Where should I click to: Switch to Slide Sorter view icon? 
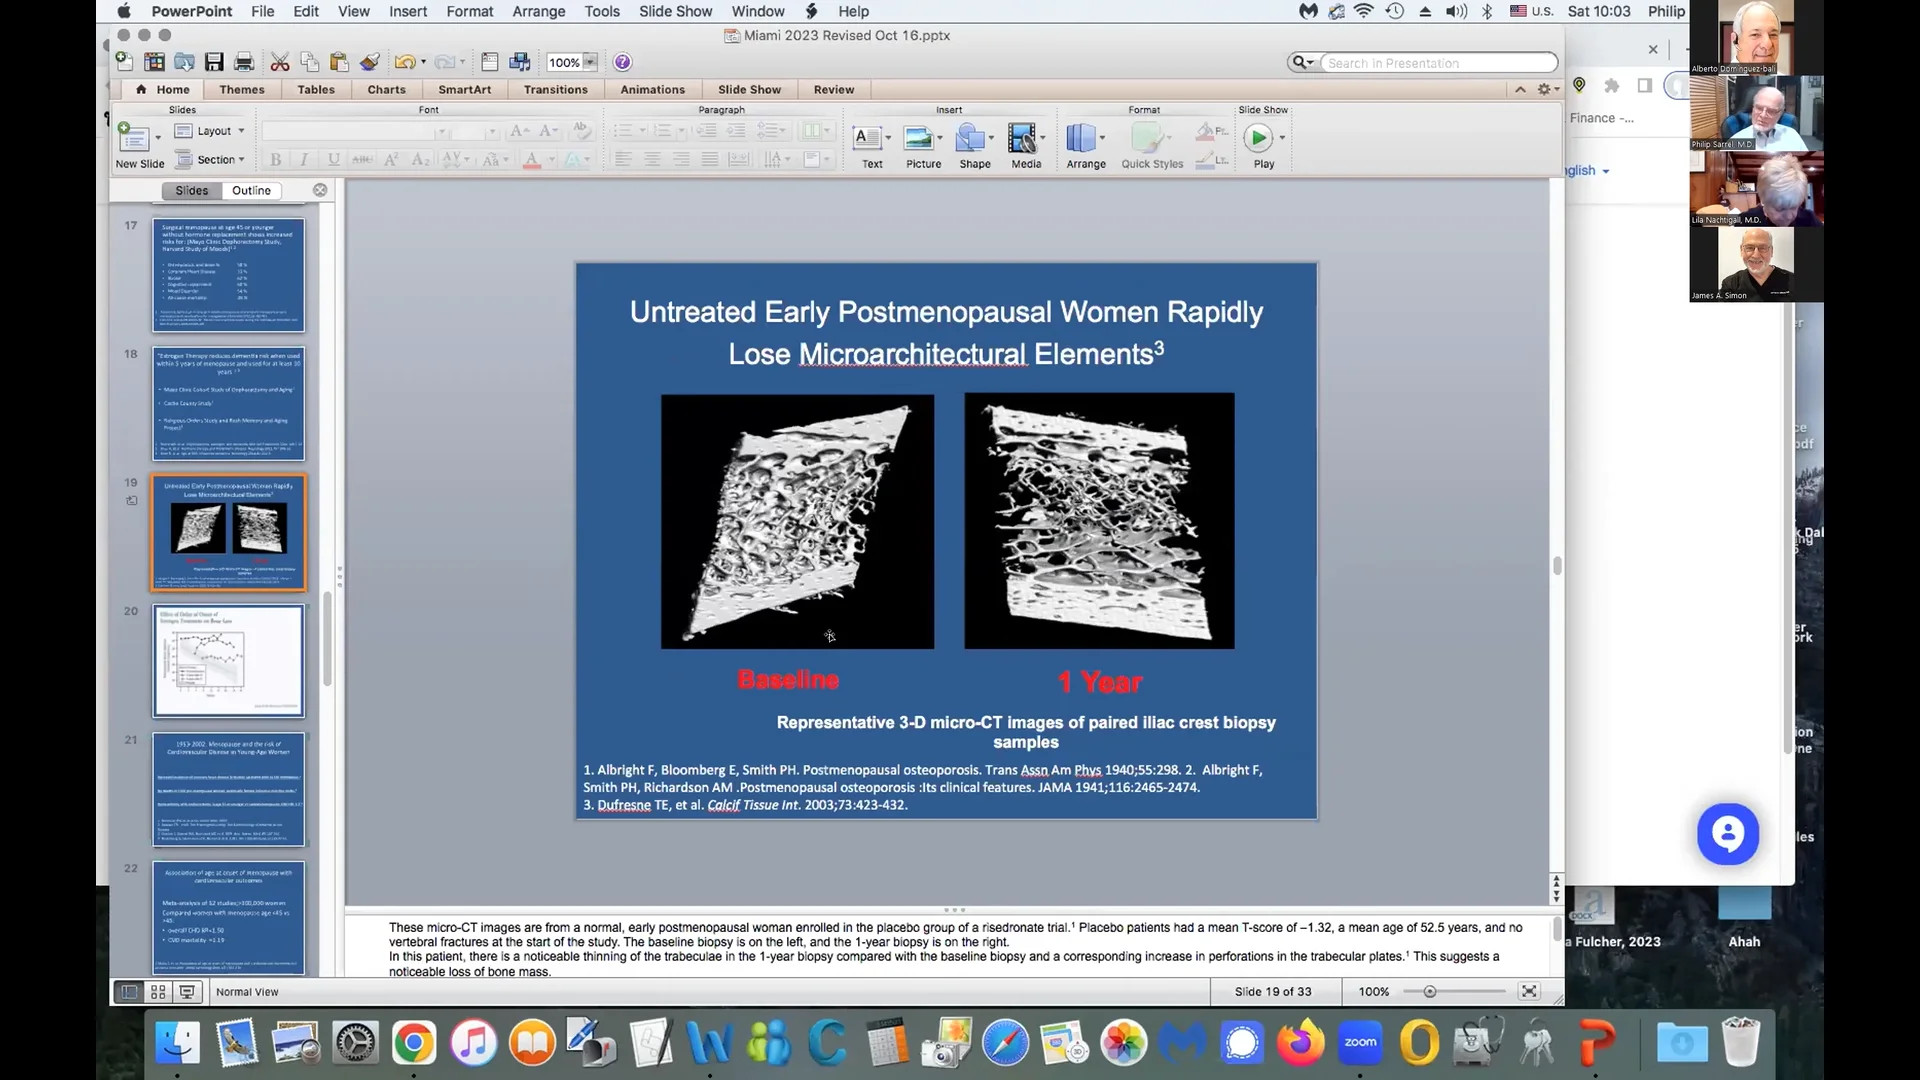click(158, 992)
